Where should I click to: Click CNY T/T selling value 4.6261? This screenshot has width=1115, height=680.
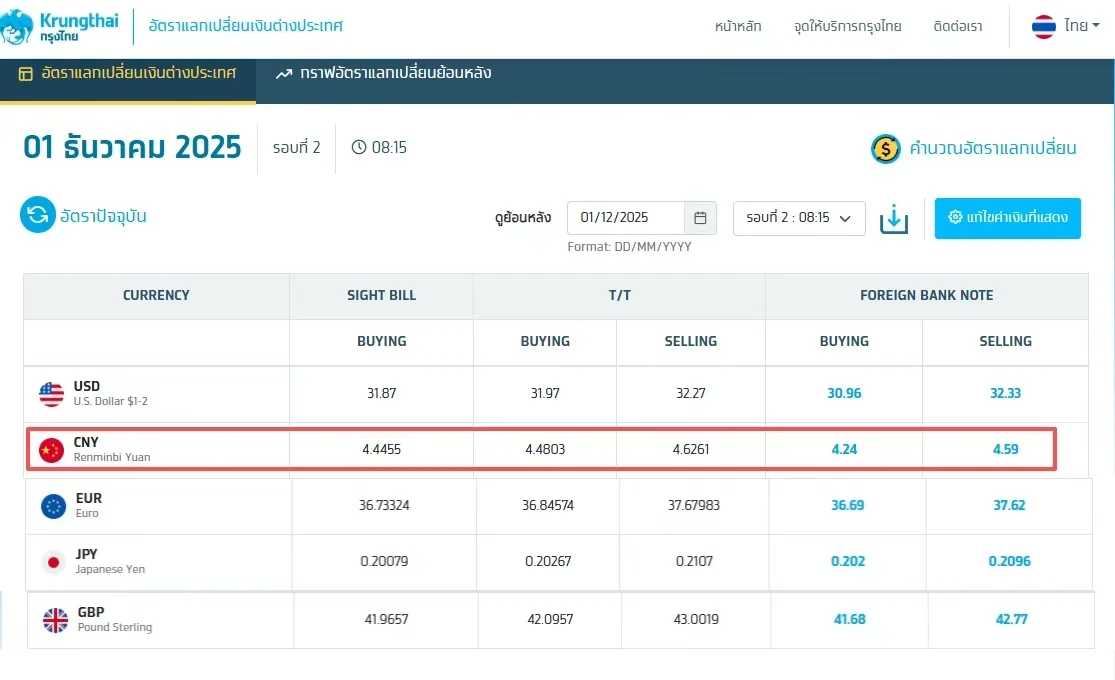690,450
